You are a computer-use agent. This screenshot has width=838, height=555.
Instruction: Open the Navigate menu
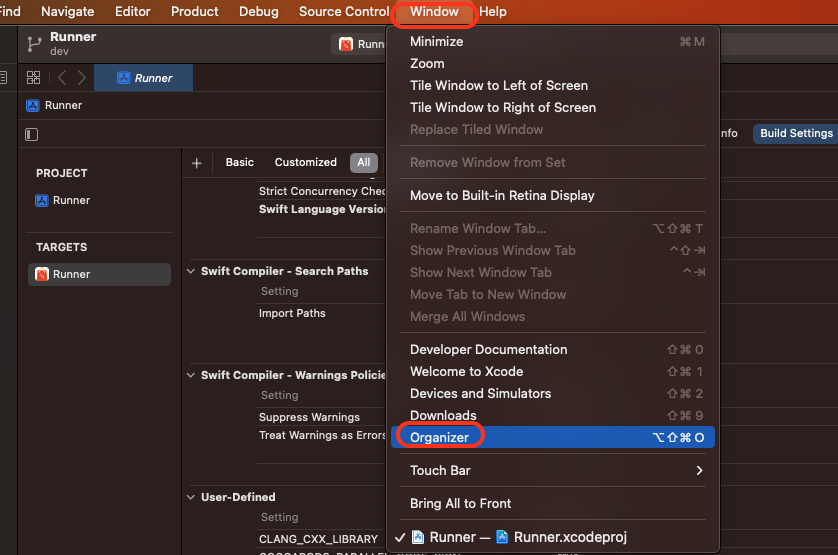click(x=67, y=12)
